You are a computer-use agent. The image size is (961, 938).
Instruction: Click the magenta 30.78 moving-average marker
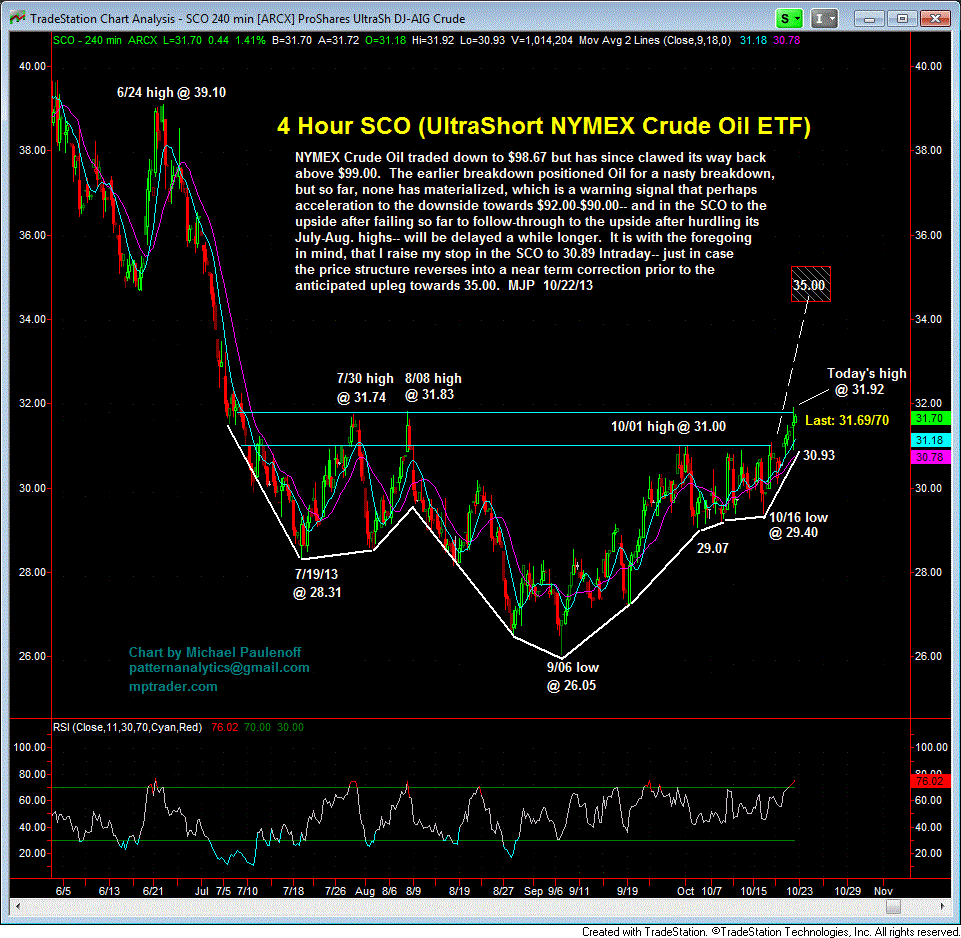930,457
